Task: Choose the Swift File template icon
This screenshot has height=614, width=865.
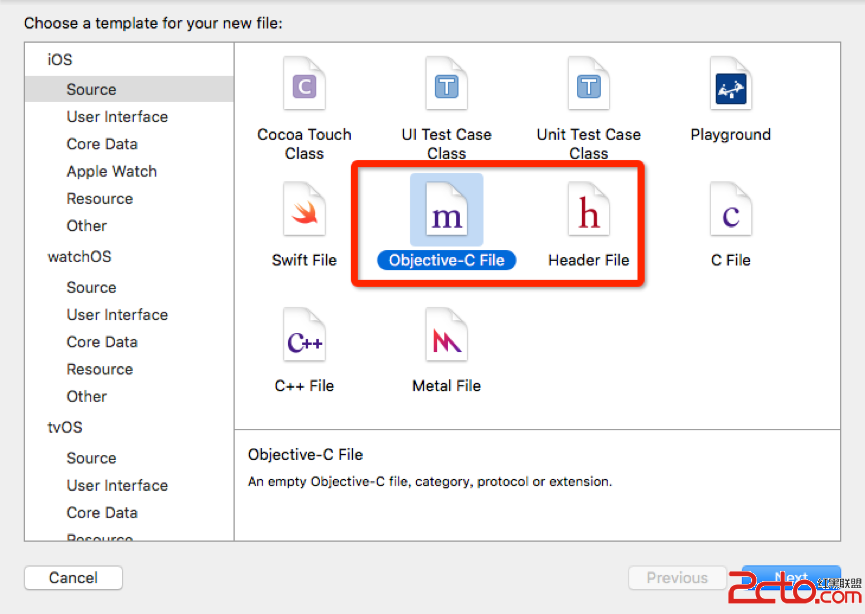Action: pos(304,213)
